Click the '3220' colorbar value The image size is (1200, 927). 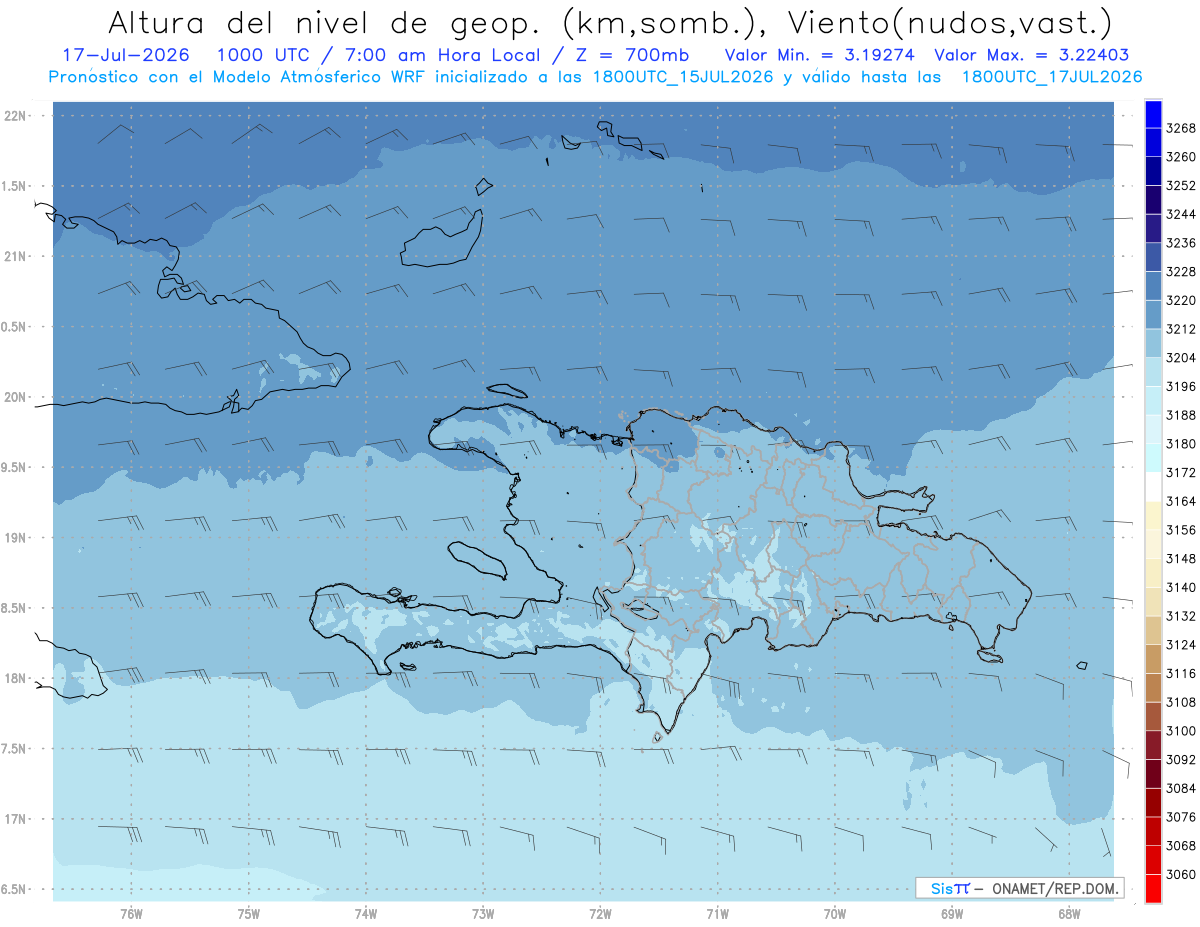point(1180,300)
